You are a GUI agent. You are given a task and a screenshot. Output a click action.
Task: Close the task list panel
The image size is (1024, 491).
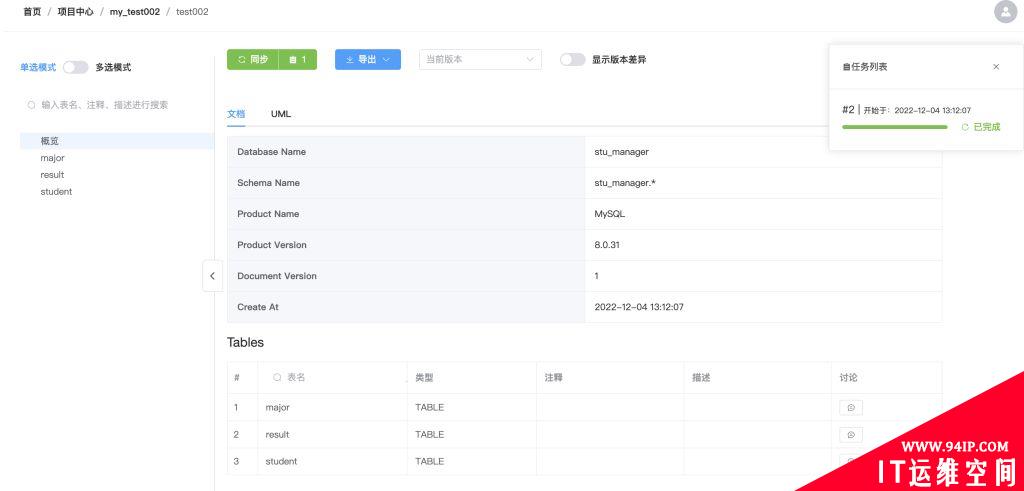coord(996,67)
